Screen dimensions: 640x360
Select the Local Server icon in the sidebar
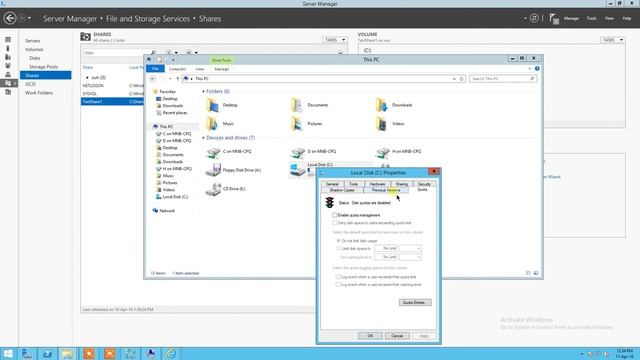8,48
